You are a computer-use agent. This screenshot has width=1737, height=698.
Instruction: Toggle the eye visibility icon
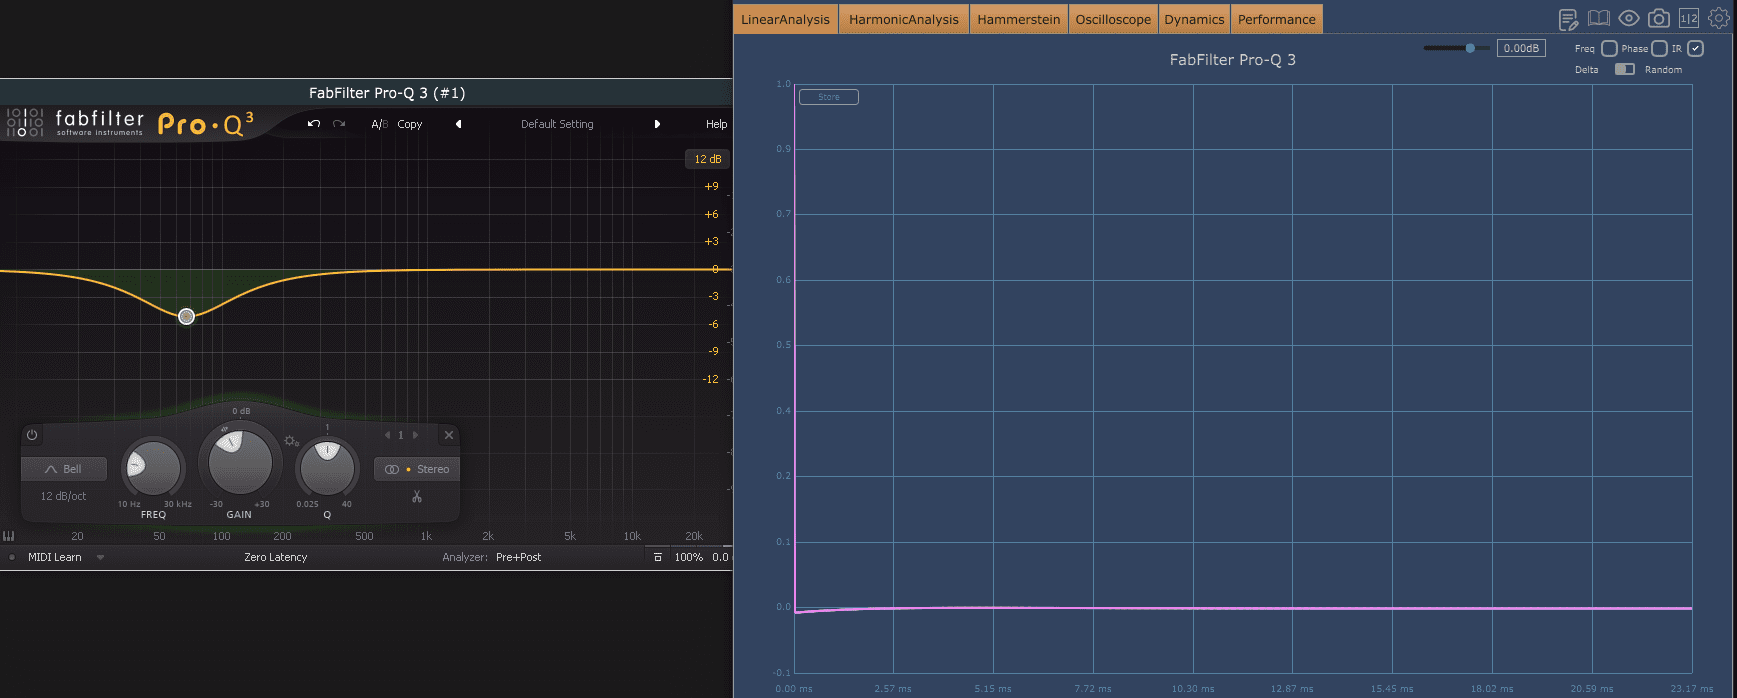(x=1629, y=18)
